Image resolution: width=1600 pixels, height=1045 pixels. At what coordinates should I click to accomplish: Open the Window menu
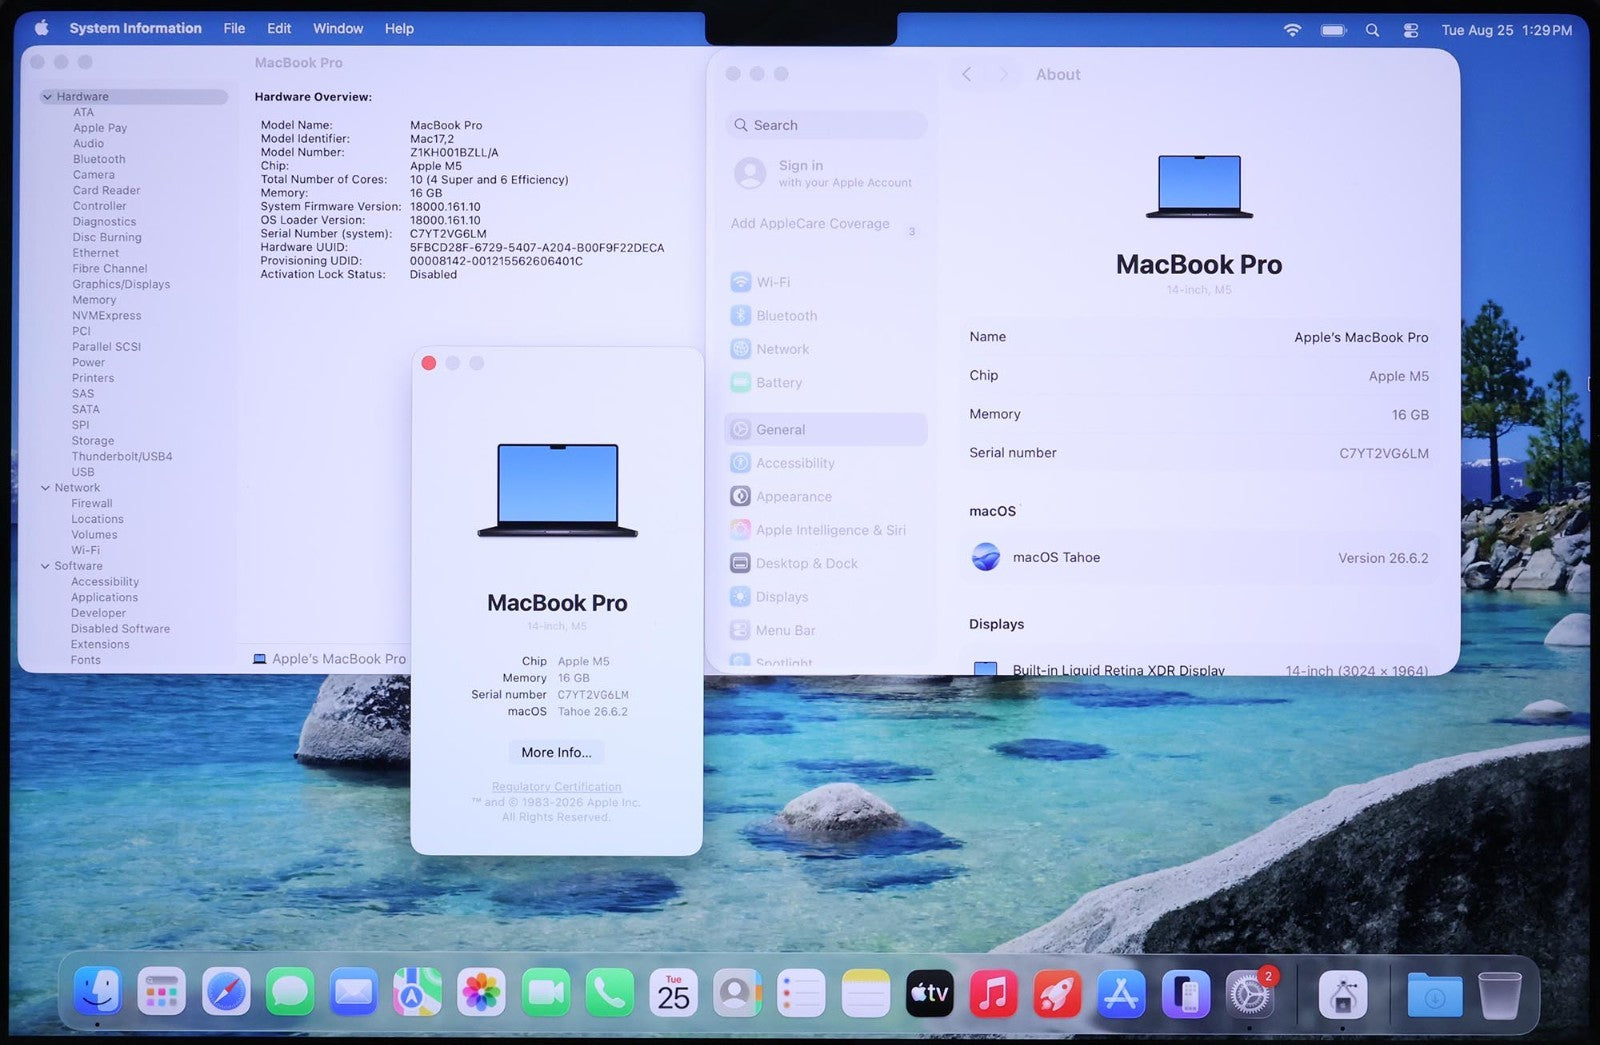tap(338, 28)
